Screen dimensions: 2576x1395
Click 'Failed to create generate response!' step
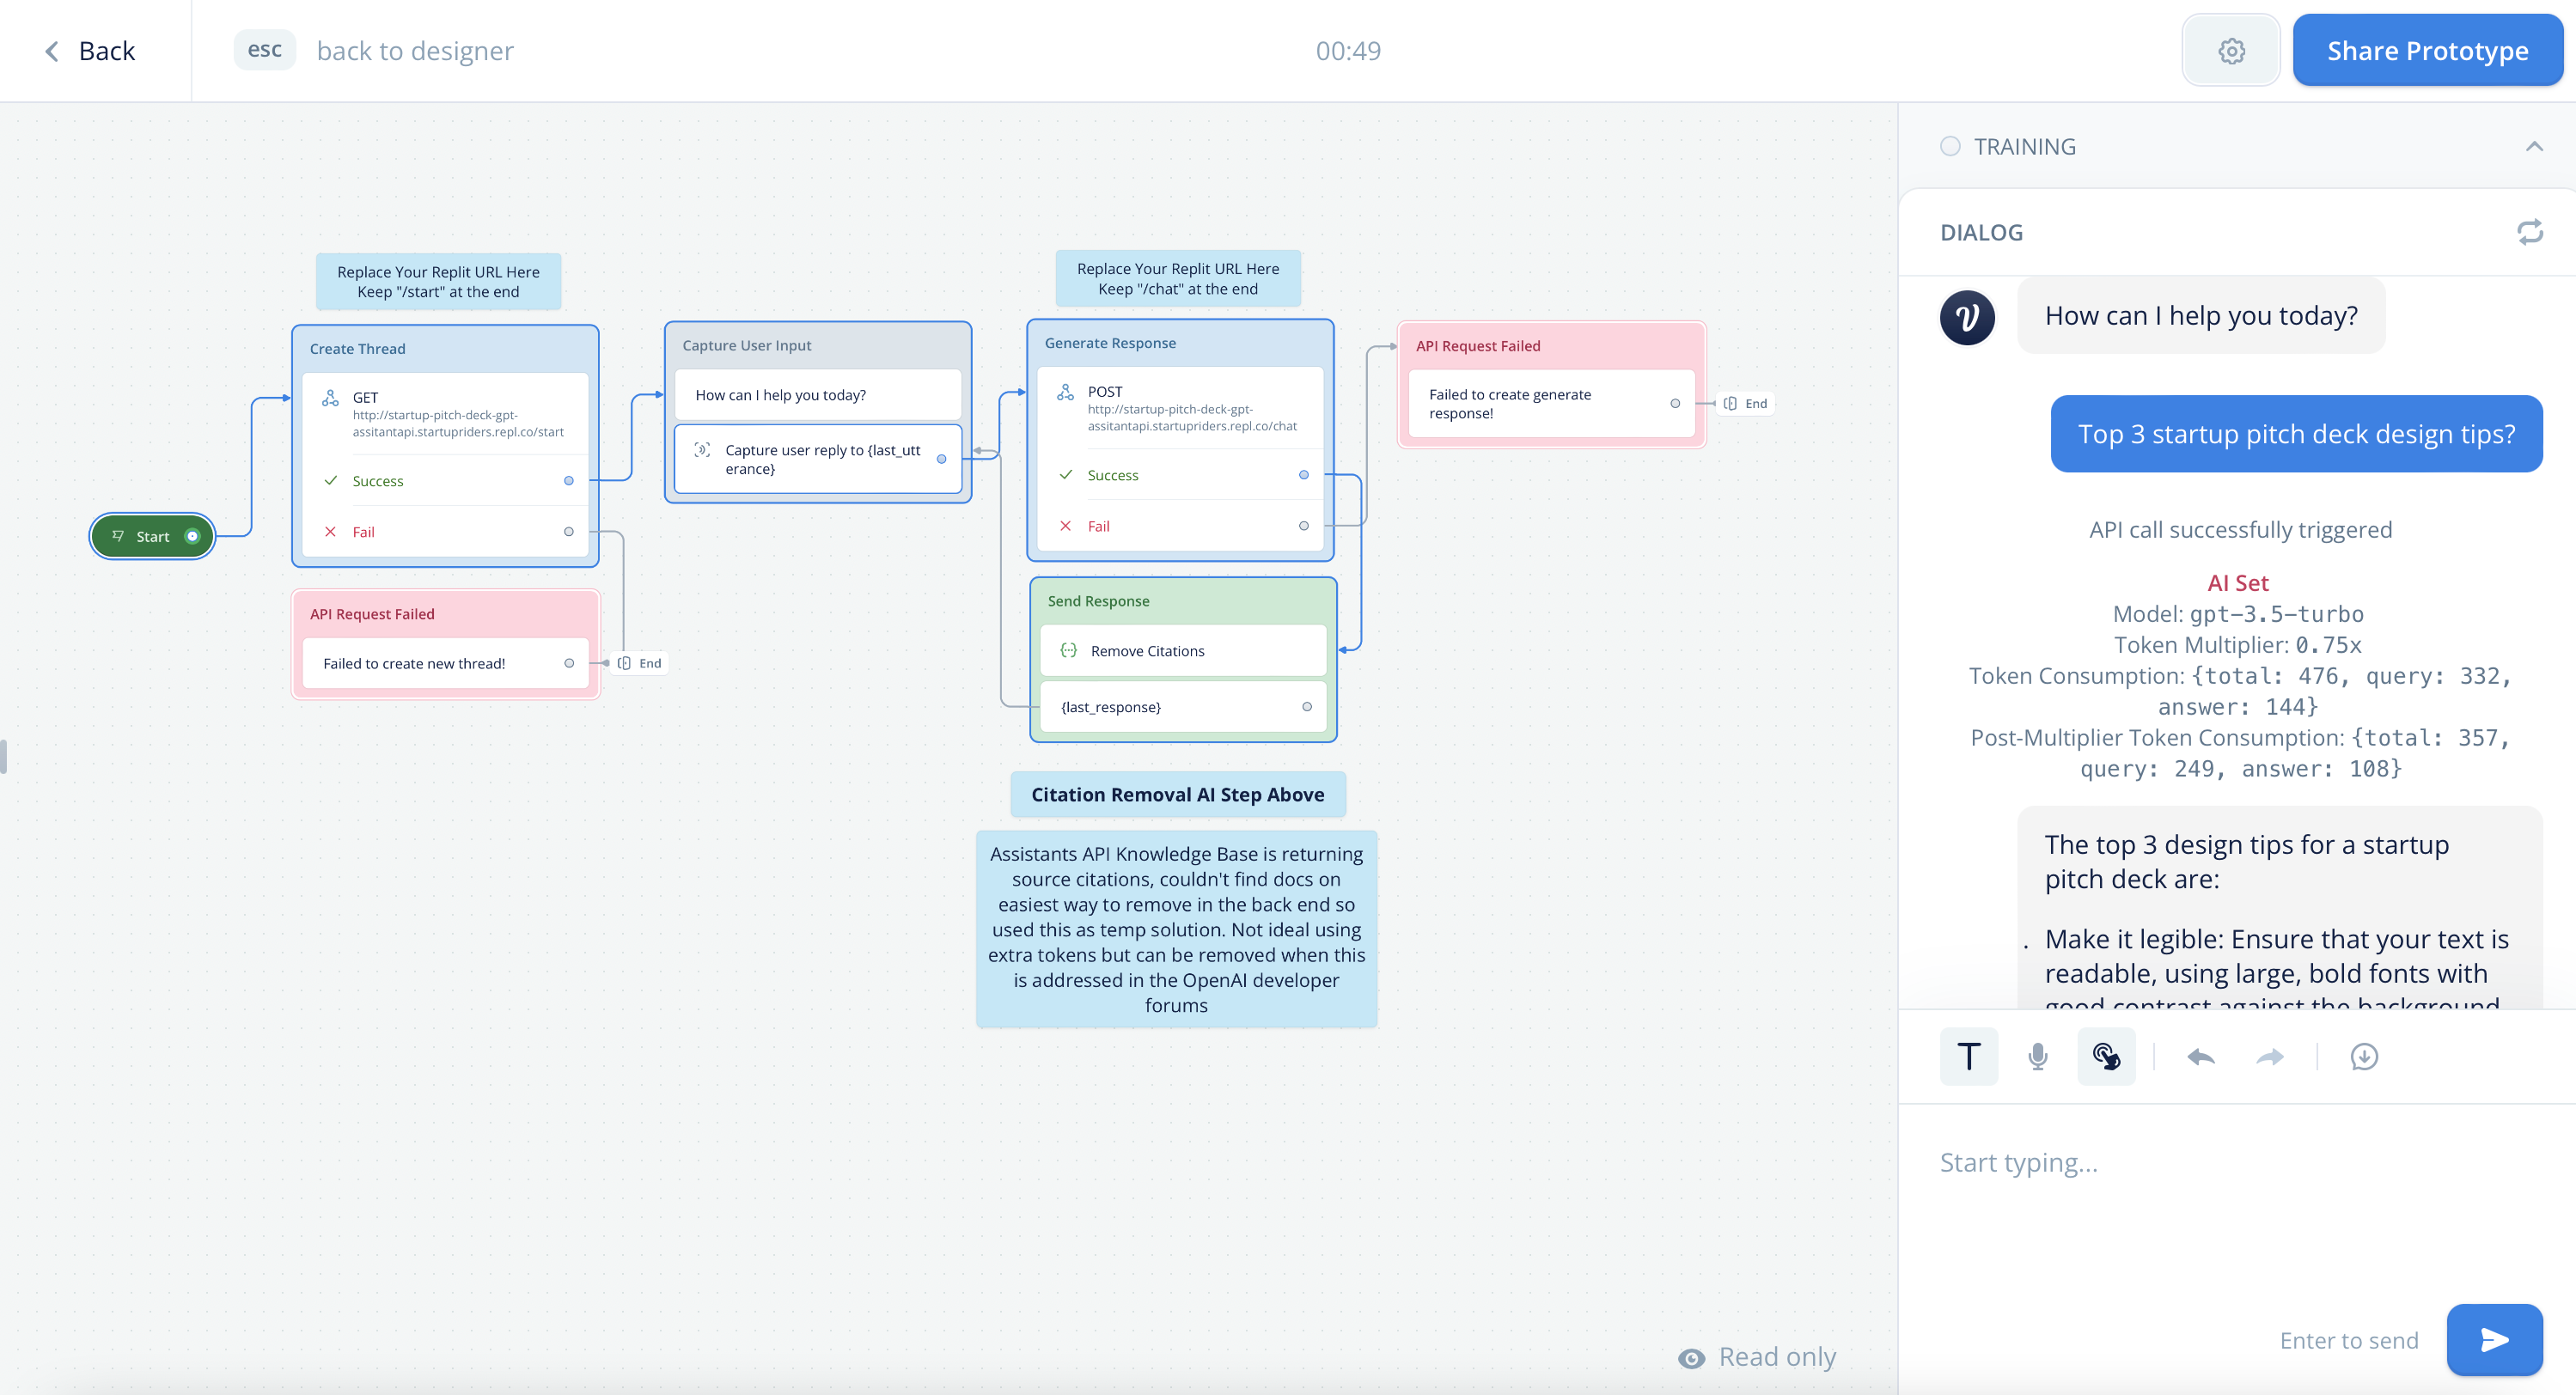[1551, 404]
